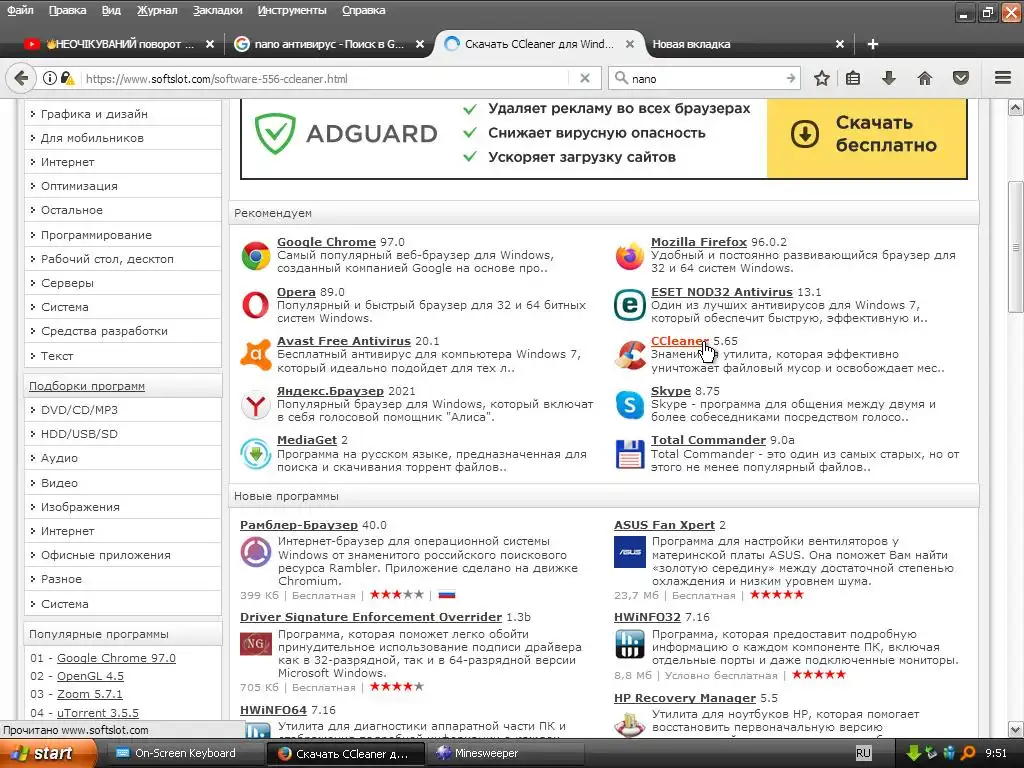Click the page scrollbar down arrow

(x=1016, y=729)
